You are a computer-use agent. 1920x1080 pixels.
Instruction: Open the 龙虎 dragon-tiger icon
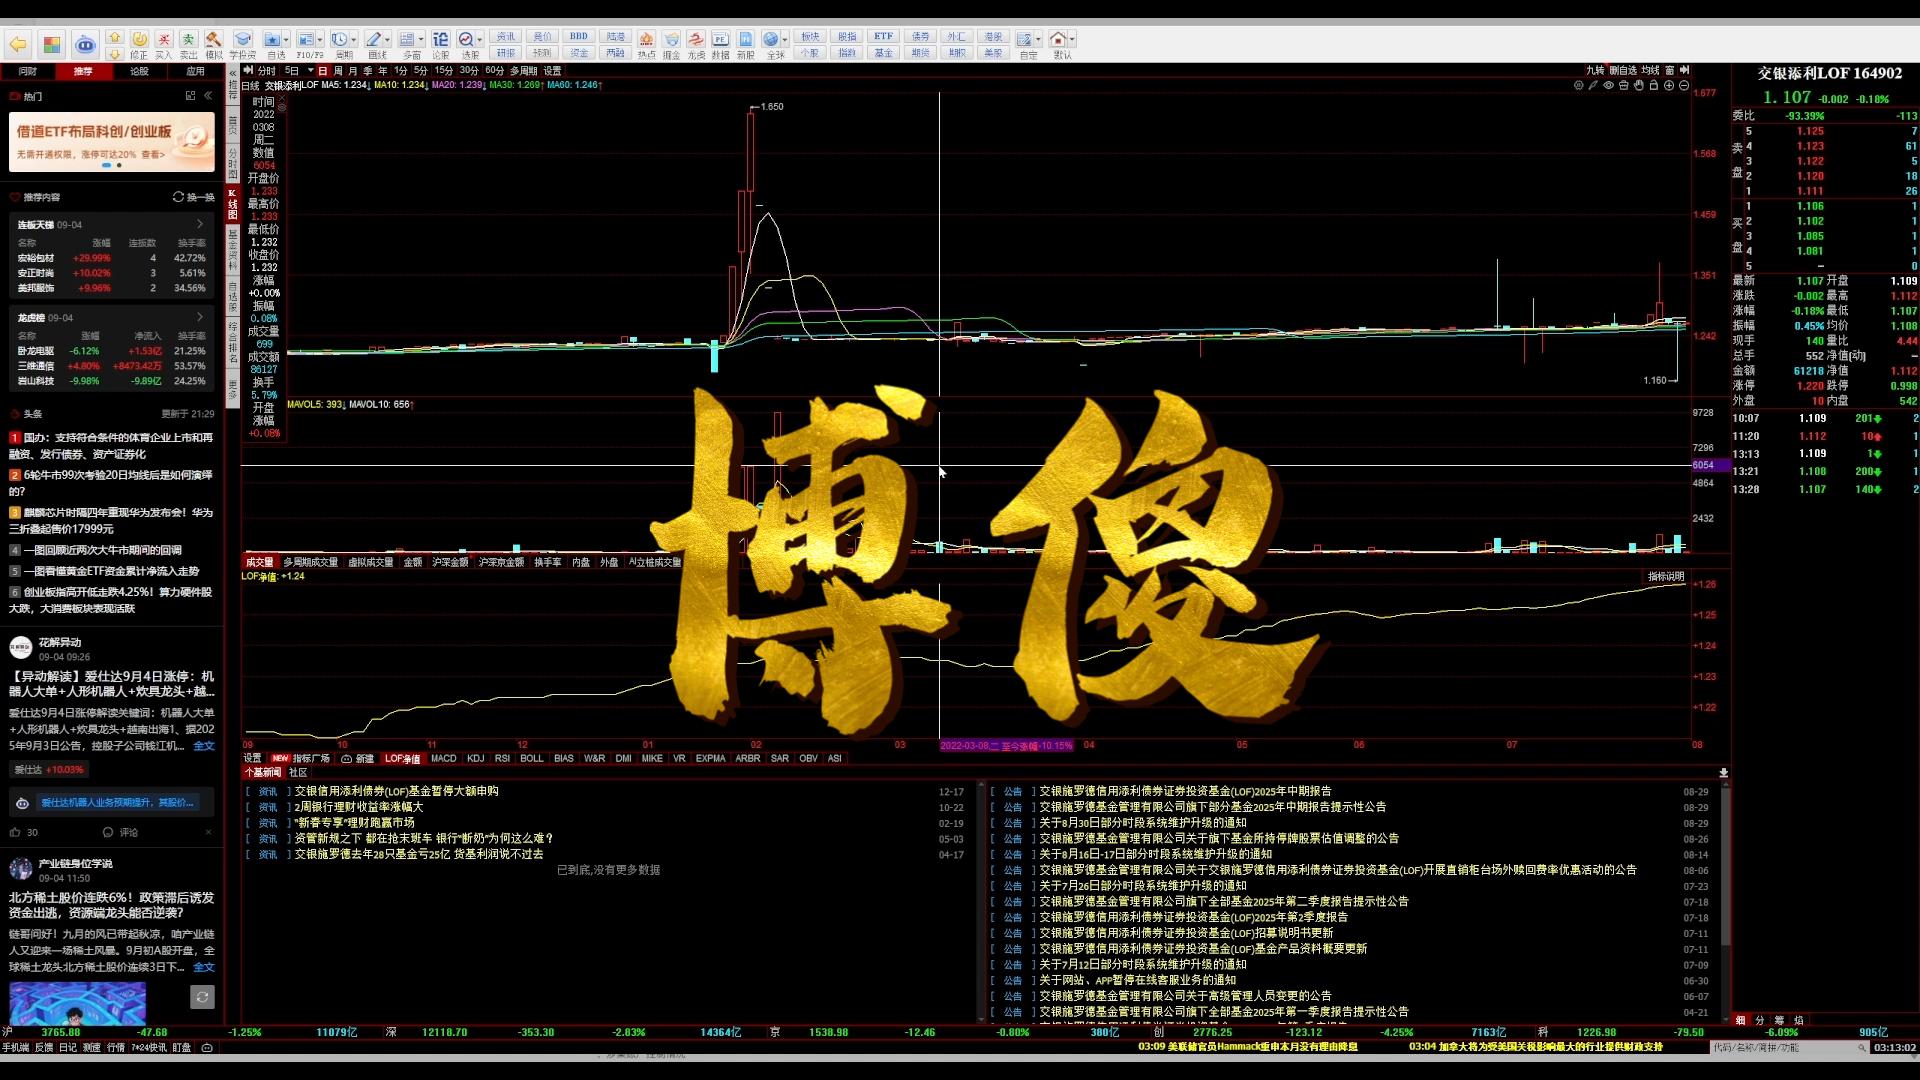click(x=696, y=45)
